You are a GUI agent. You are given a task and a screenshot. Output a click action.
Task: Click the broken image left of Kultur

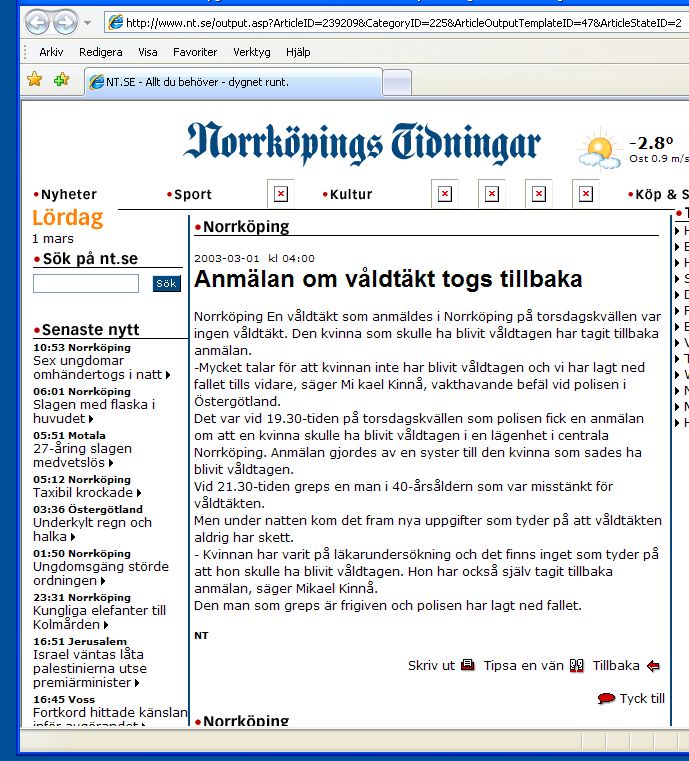pyautogui.click(x=281, y=194)
